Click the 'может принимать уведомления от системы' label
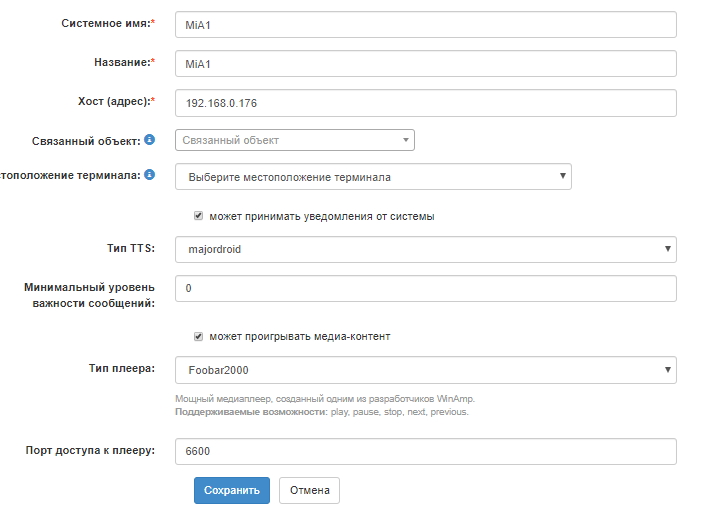Image resolution: width=728 pixels, height=520 pixels. (321, 216)
